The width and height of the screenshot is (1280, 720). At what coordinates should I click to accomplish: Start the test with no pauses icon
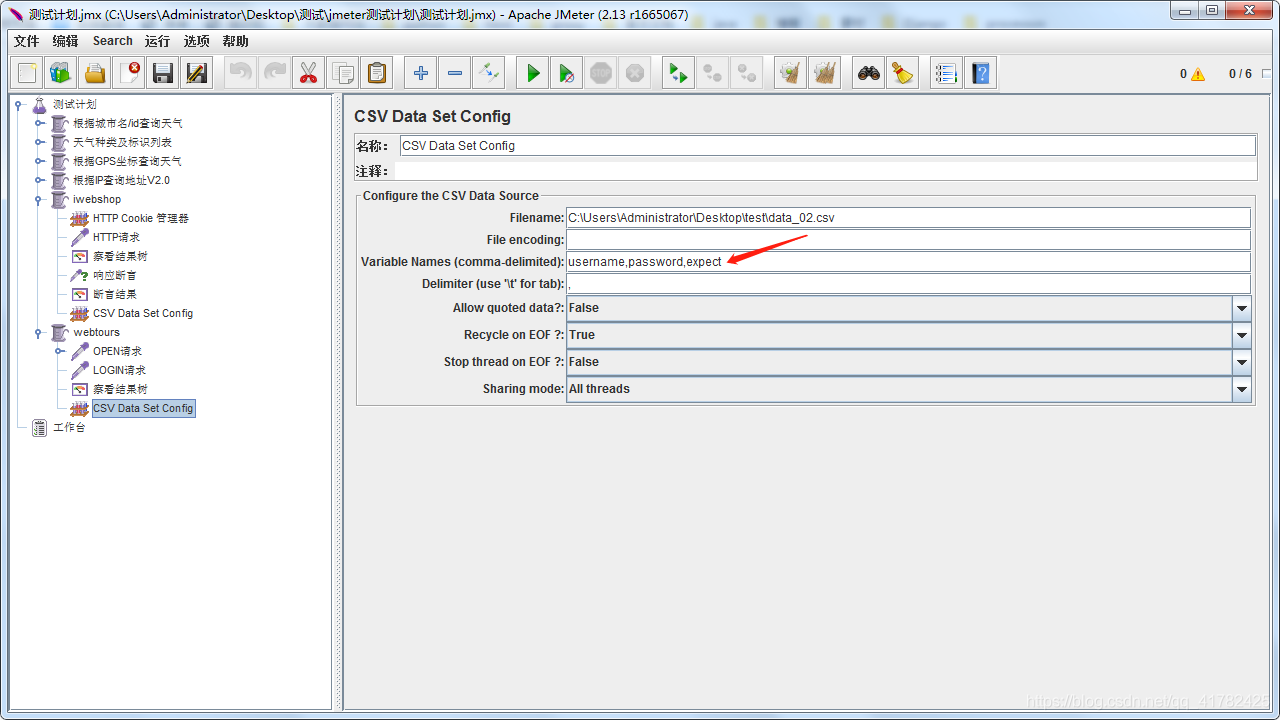coord(567,73)
